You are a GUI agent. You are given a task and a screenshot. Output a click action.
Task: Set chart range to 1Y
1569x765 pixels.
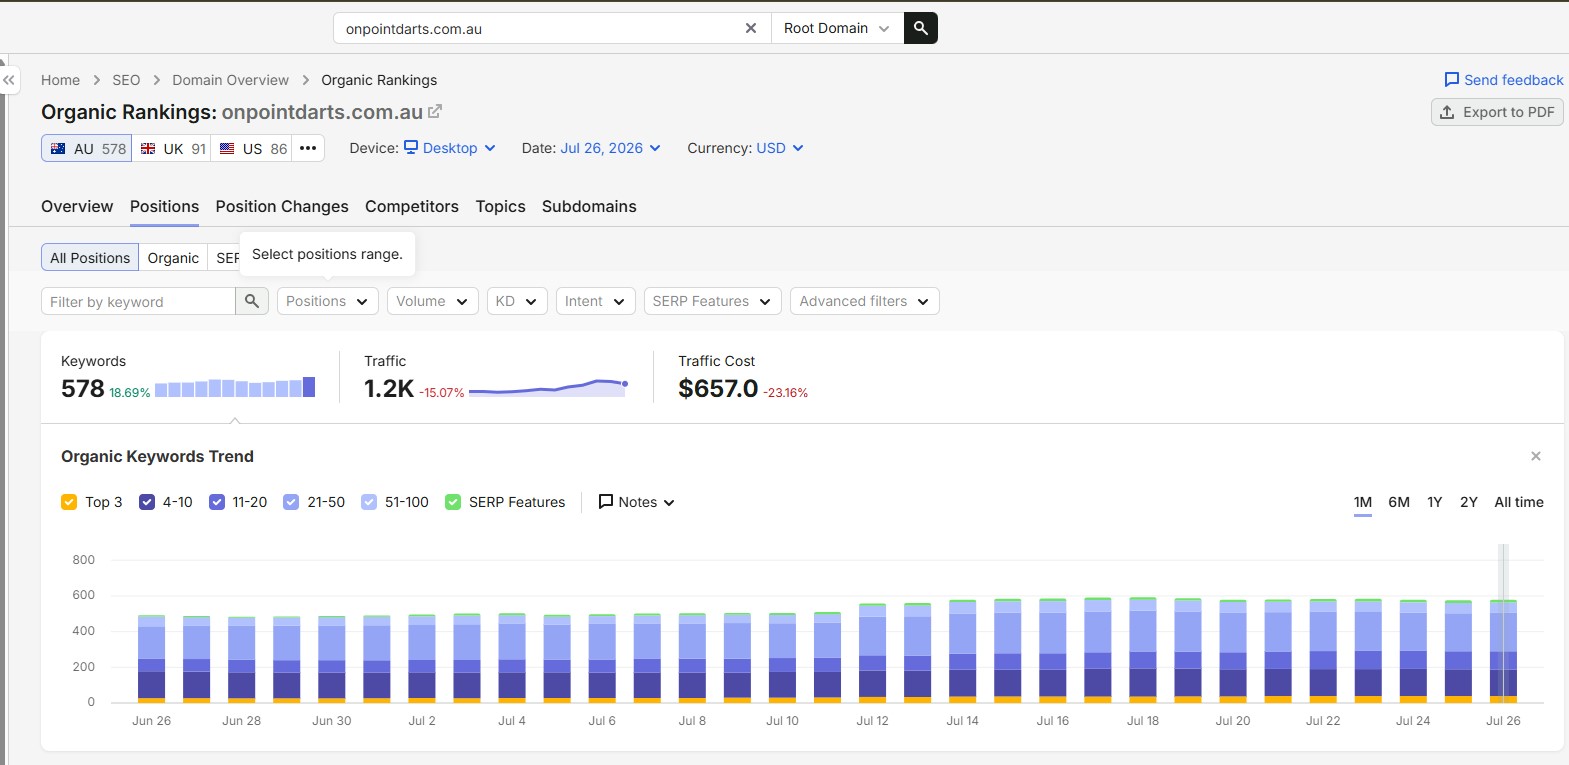point(1434,502)
